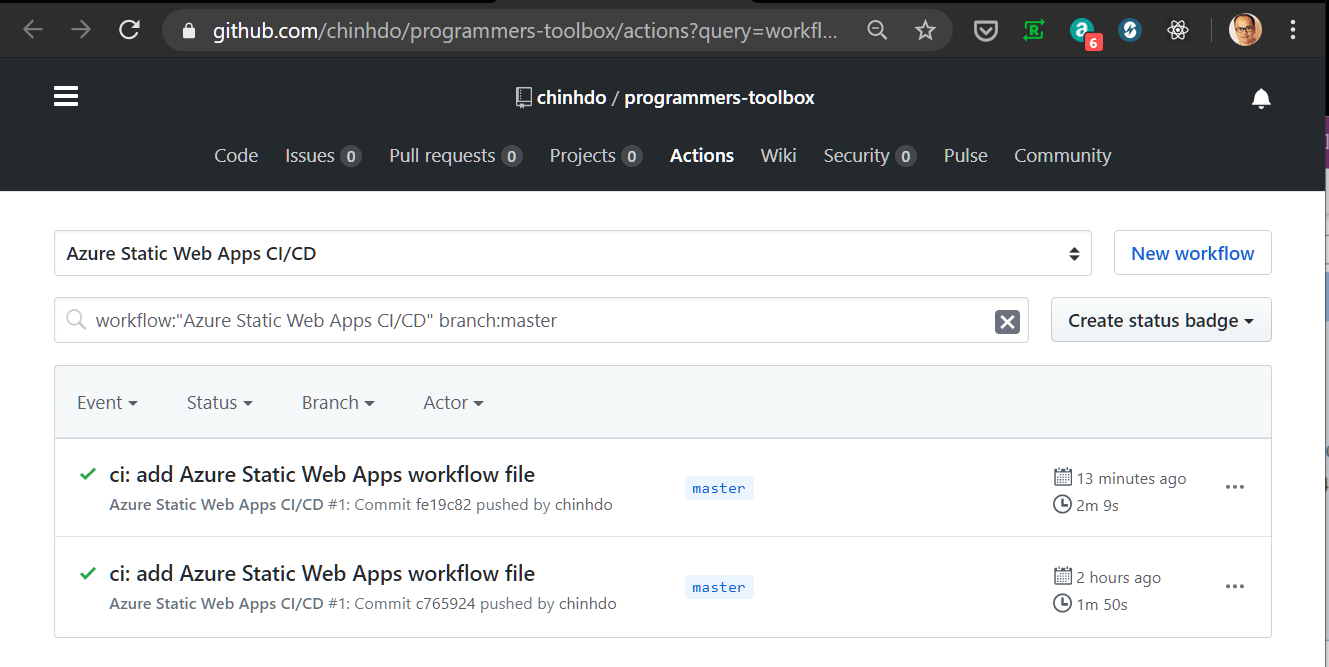
Task: Click the '2m 9s' duration text
Action: 1097,505
